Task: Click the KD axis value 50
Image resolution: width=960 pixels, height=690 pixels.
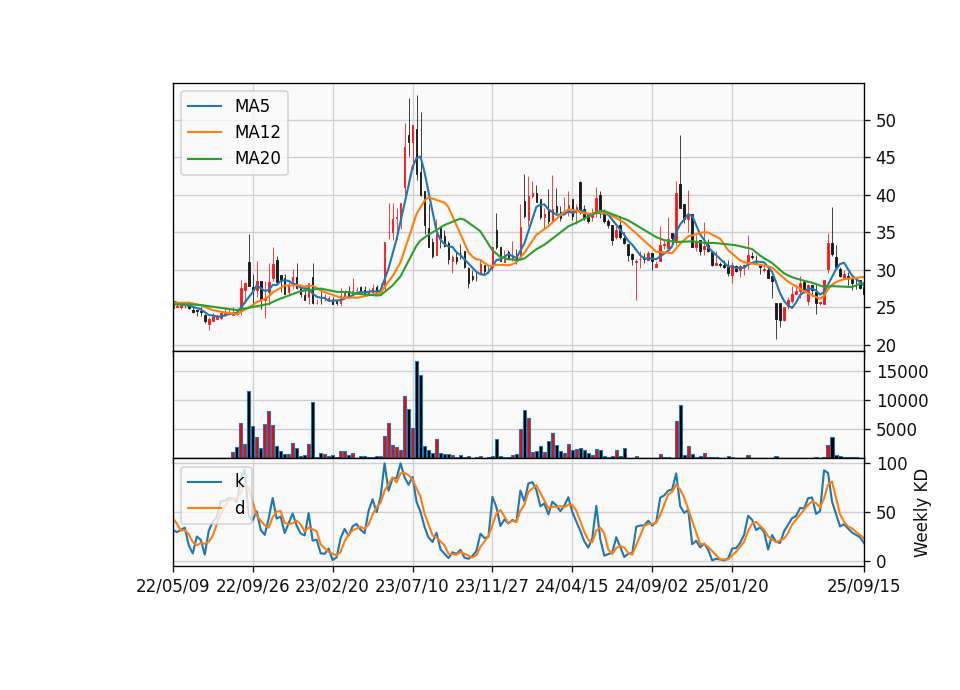Action: [x=885, y=513]
